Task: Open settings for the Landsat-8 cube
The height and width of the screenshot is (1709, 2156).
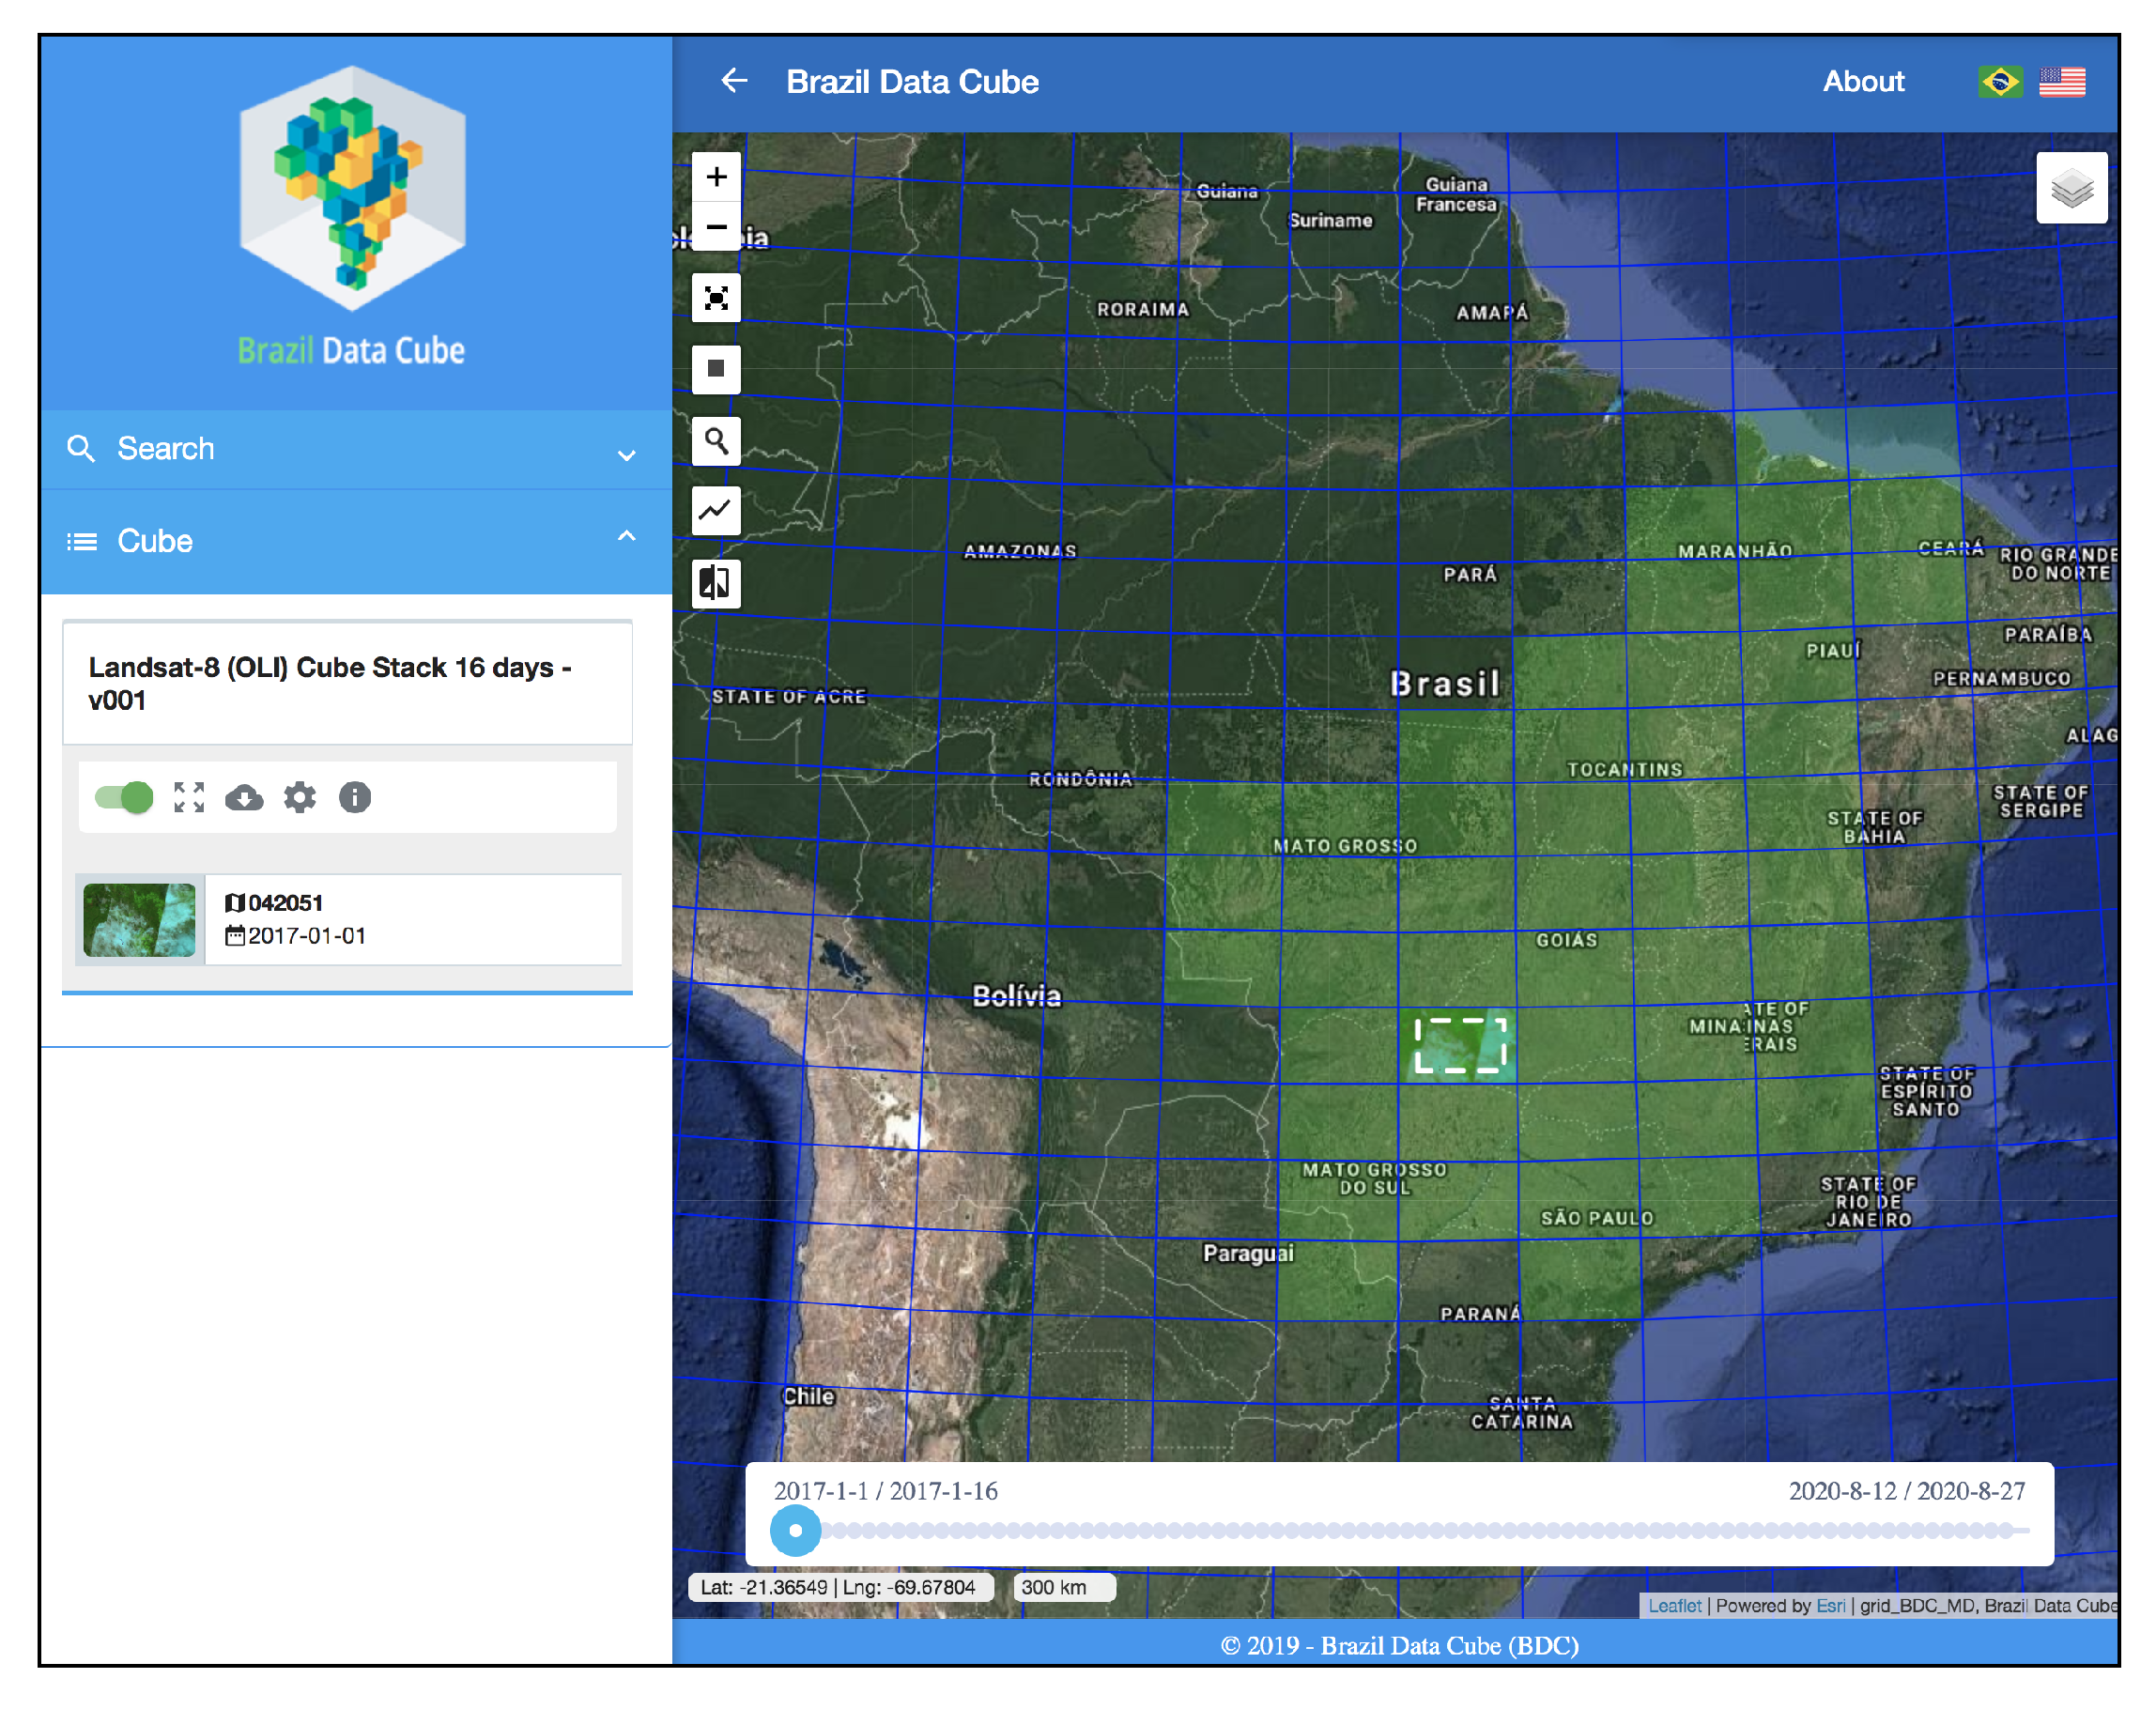Action: pyautogui.click(x=299, y=797)
